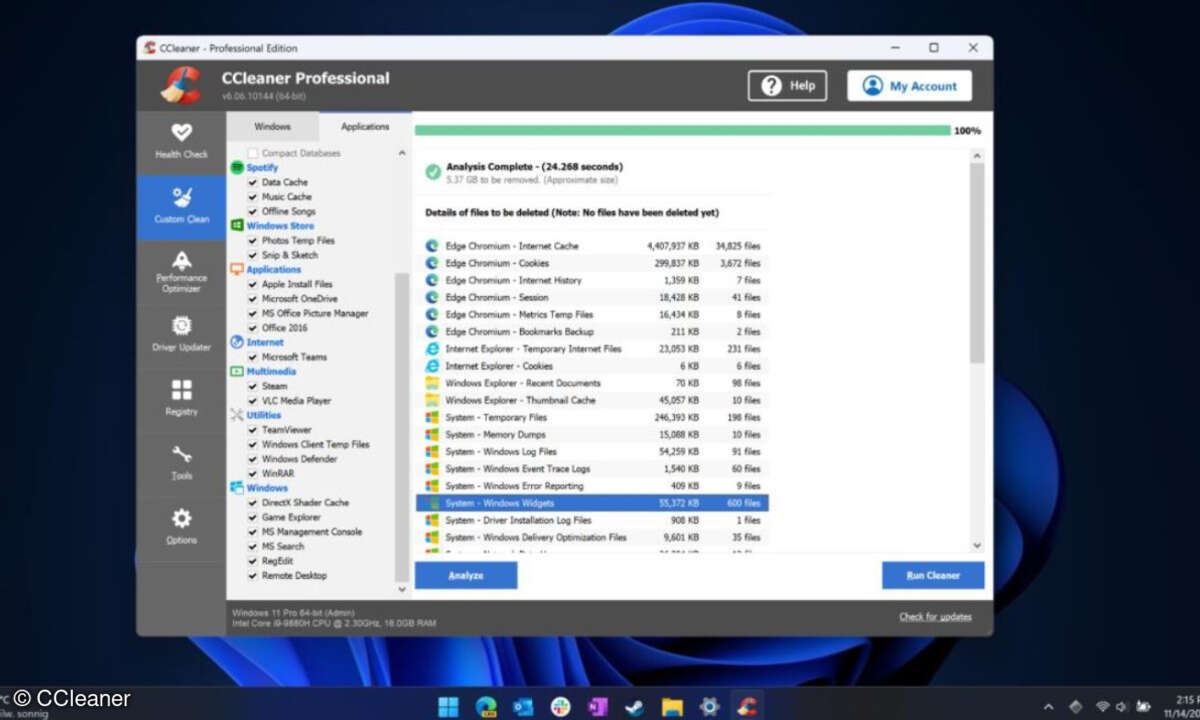The width and height of the screenshot is (1200, 720).
Task: Show hidden system tray icons chevron
Action: 1048,706
